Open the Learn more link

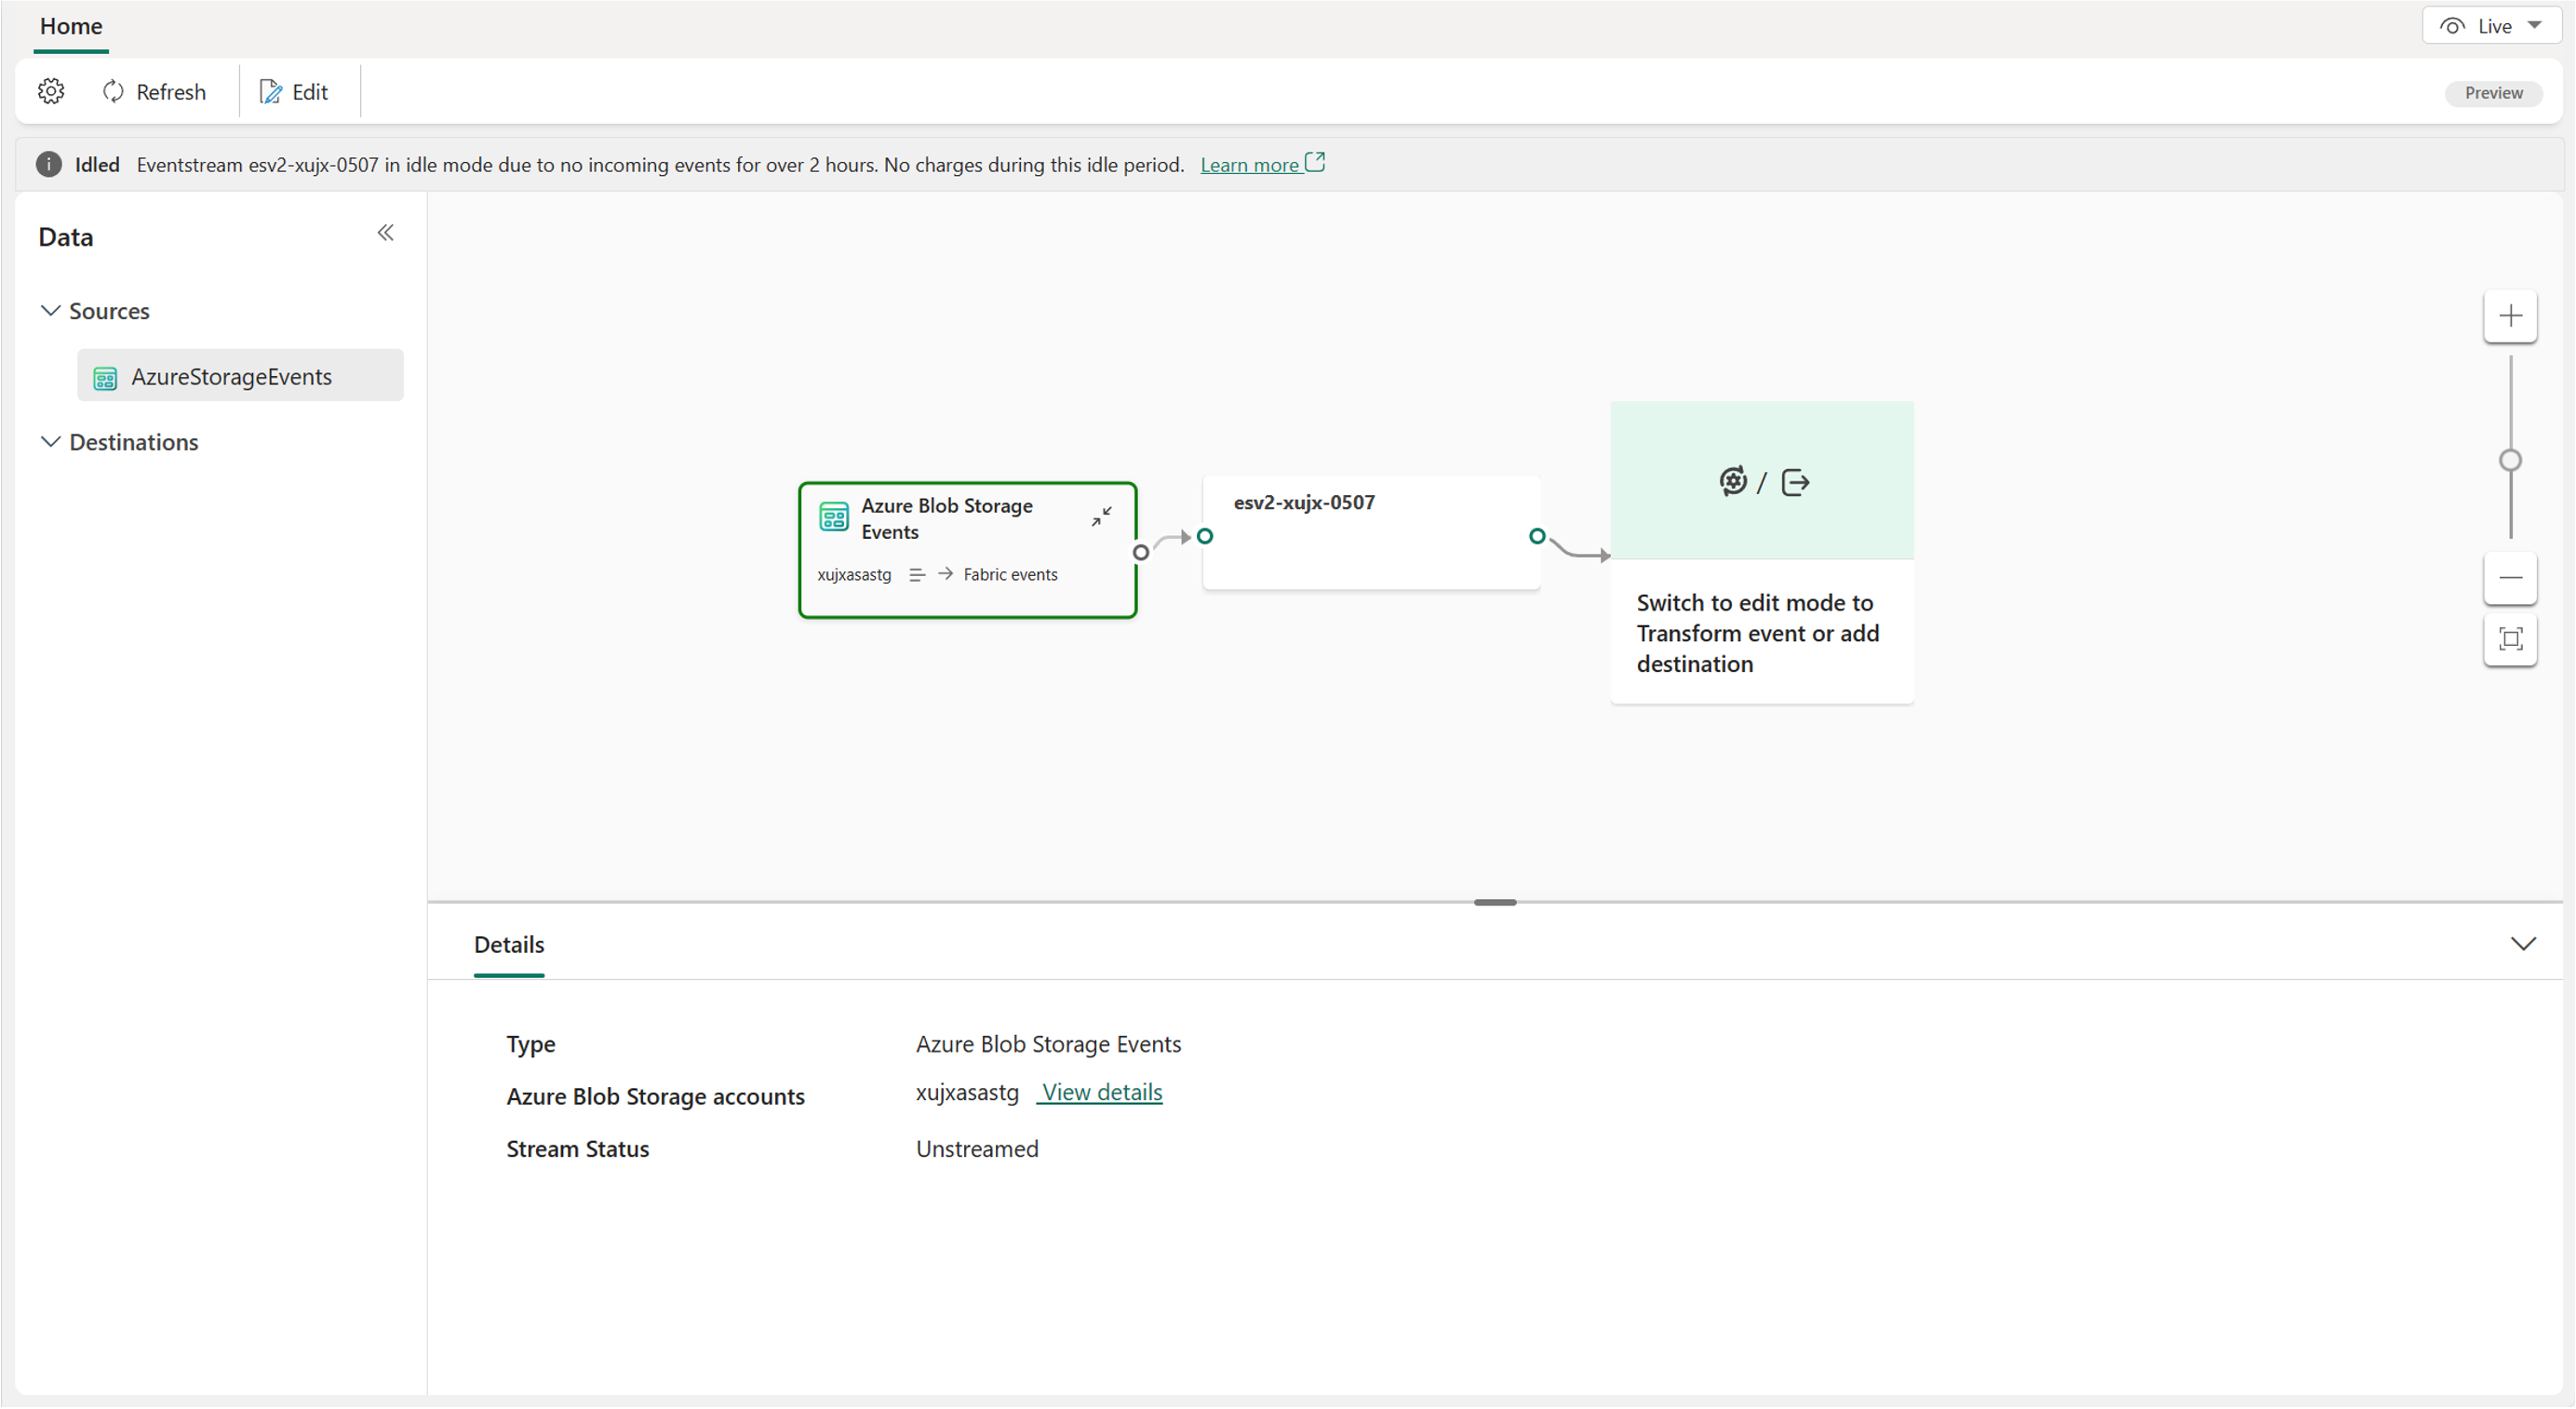(1262, 164)
